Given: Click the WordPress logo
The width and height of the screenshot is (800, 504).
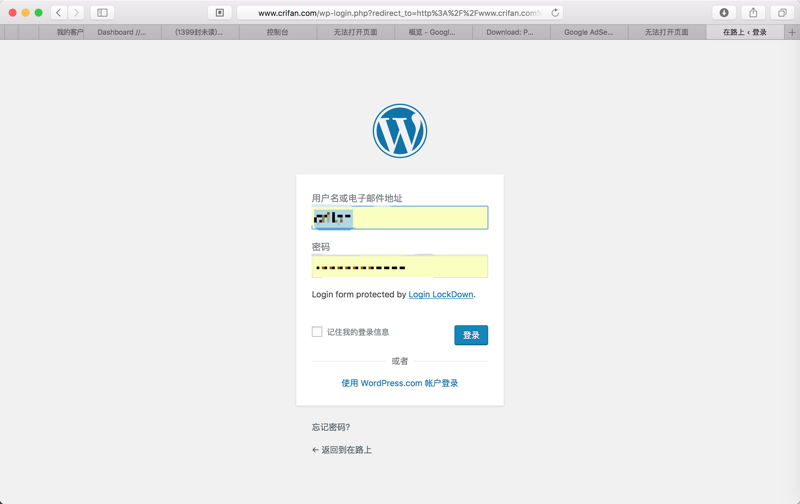Looking at the screenshot, I should (399, 131).
